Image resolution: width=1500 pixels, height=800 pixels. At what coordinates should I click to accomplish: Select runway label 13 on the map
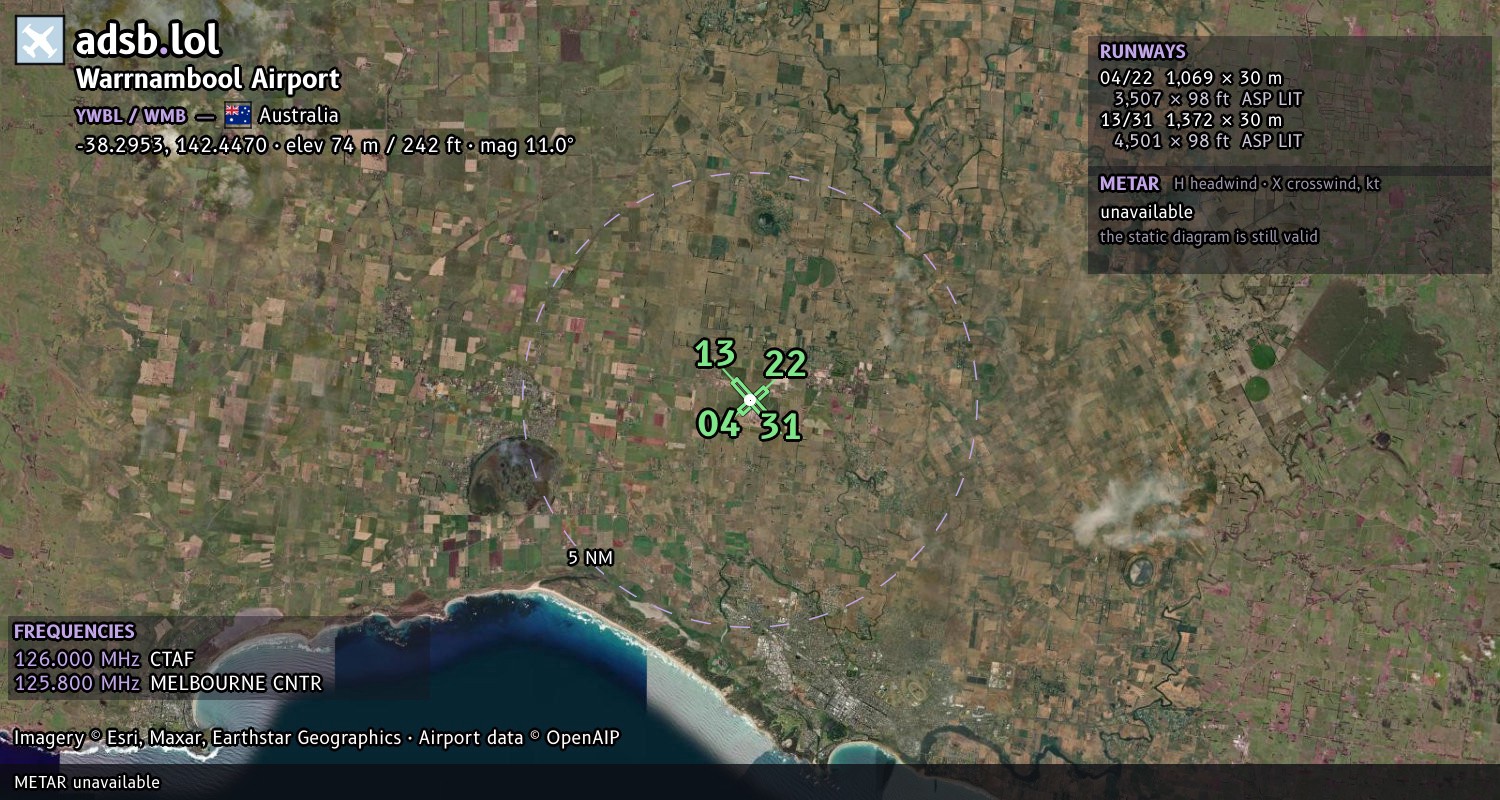coord(715,353)
